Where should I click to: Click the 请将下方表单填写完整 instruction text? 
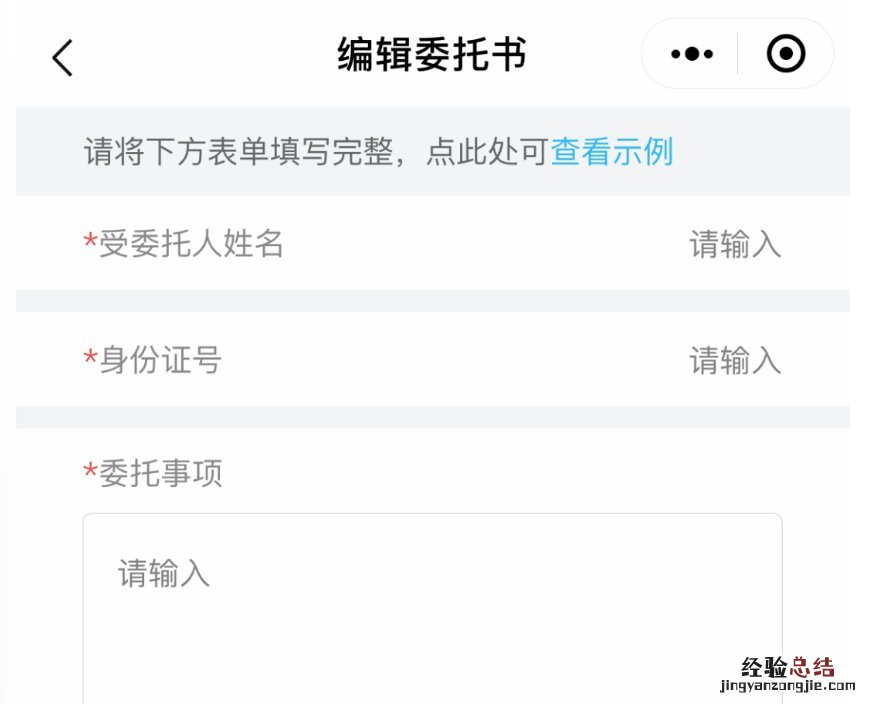click(x=316, y=152)
